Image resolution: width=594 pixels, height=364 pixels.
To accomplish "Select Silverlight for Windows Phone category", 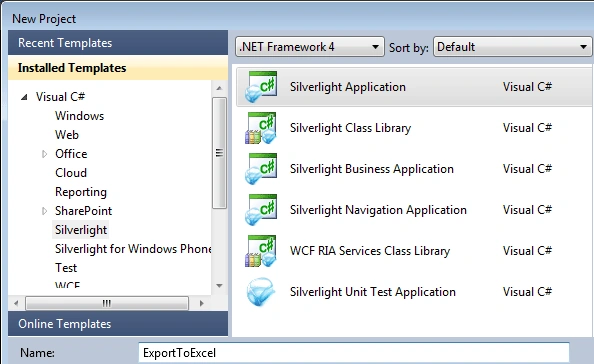I will click(x=133, y=249).
